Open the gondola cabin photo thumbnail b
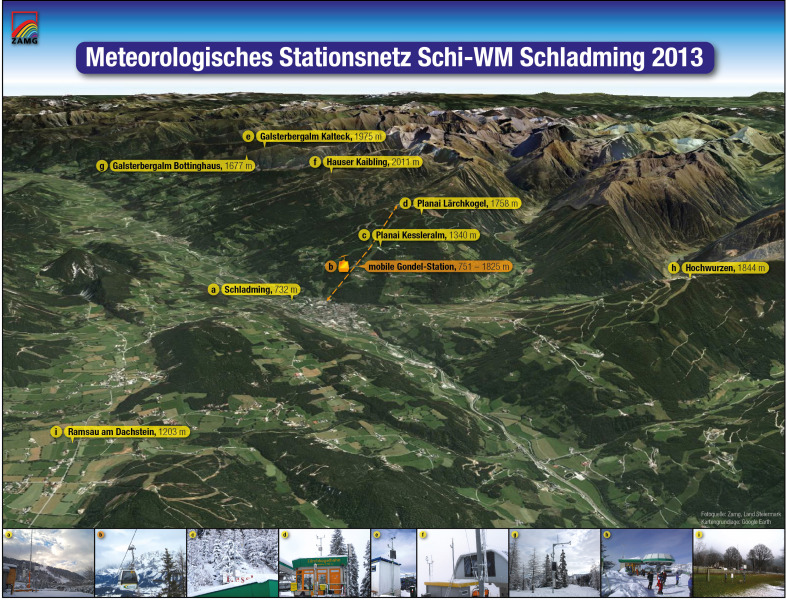Viewport: 786px width, 600px height. pos(140,563)
